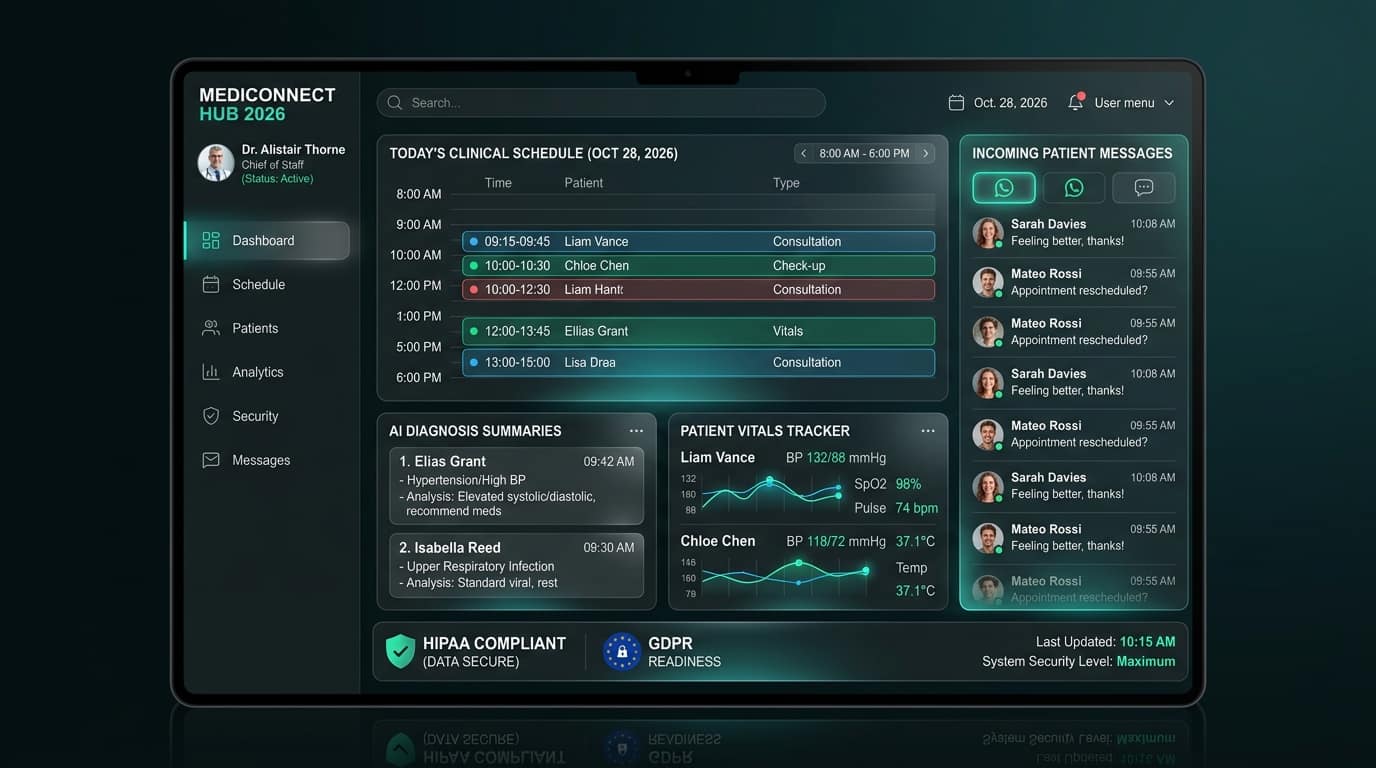This screenshot has height=768, width=1376.
Task: Click the Oct. 28, 2026 date text
Action: click(1011, 103)
